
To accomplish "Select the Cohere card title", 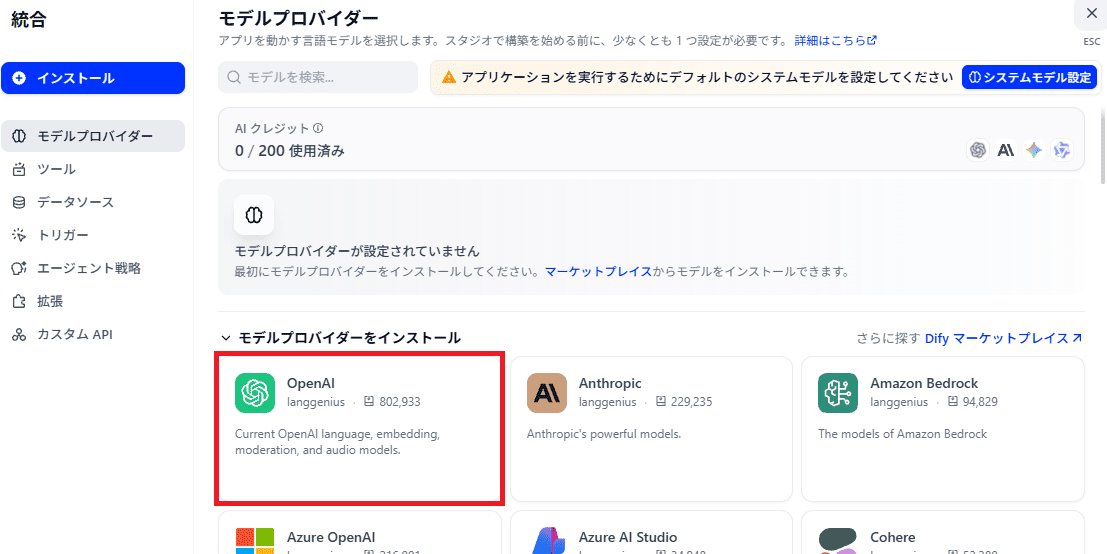I will [x=892, y=537].
